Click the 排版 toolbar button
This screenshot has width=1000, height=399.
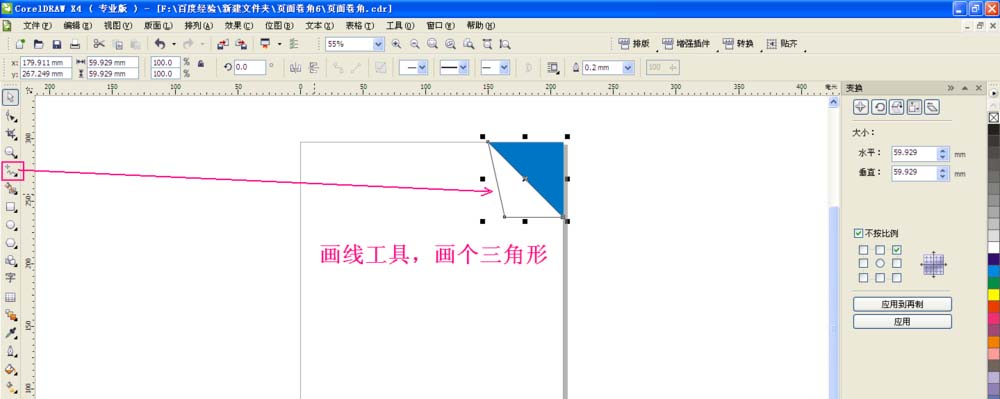pos(634,44)
